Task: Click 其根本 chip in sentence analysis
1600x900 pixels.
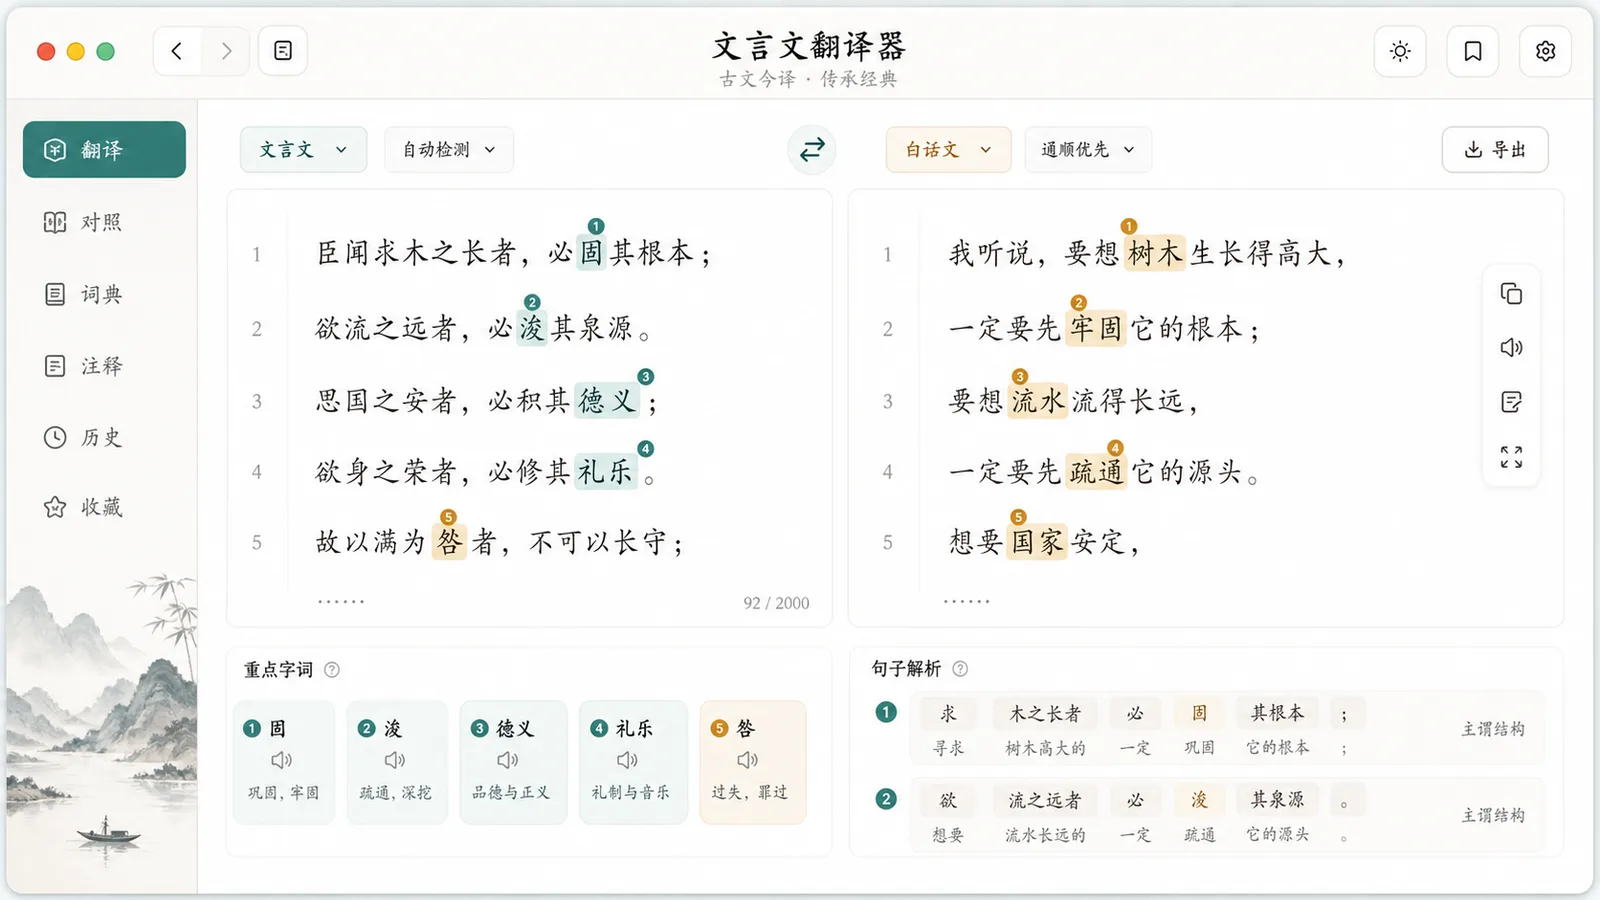Action: 1277,713
